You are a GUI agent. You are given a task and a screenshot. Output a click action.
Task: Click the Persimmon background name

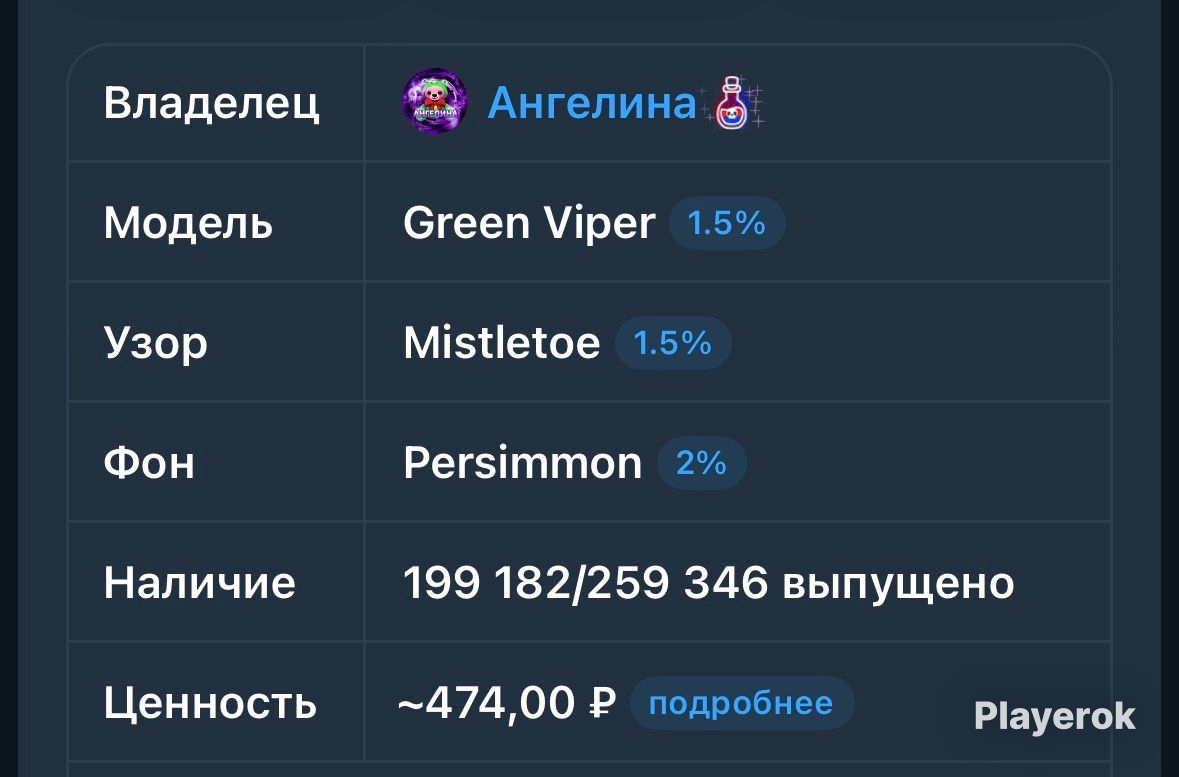click(523, 463)
